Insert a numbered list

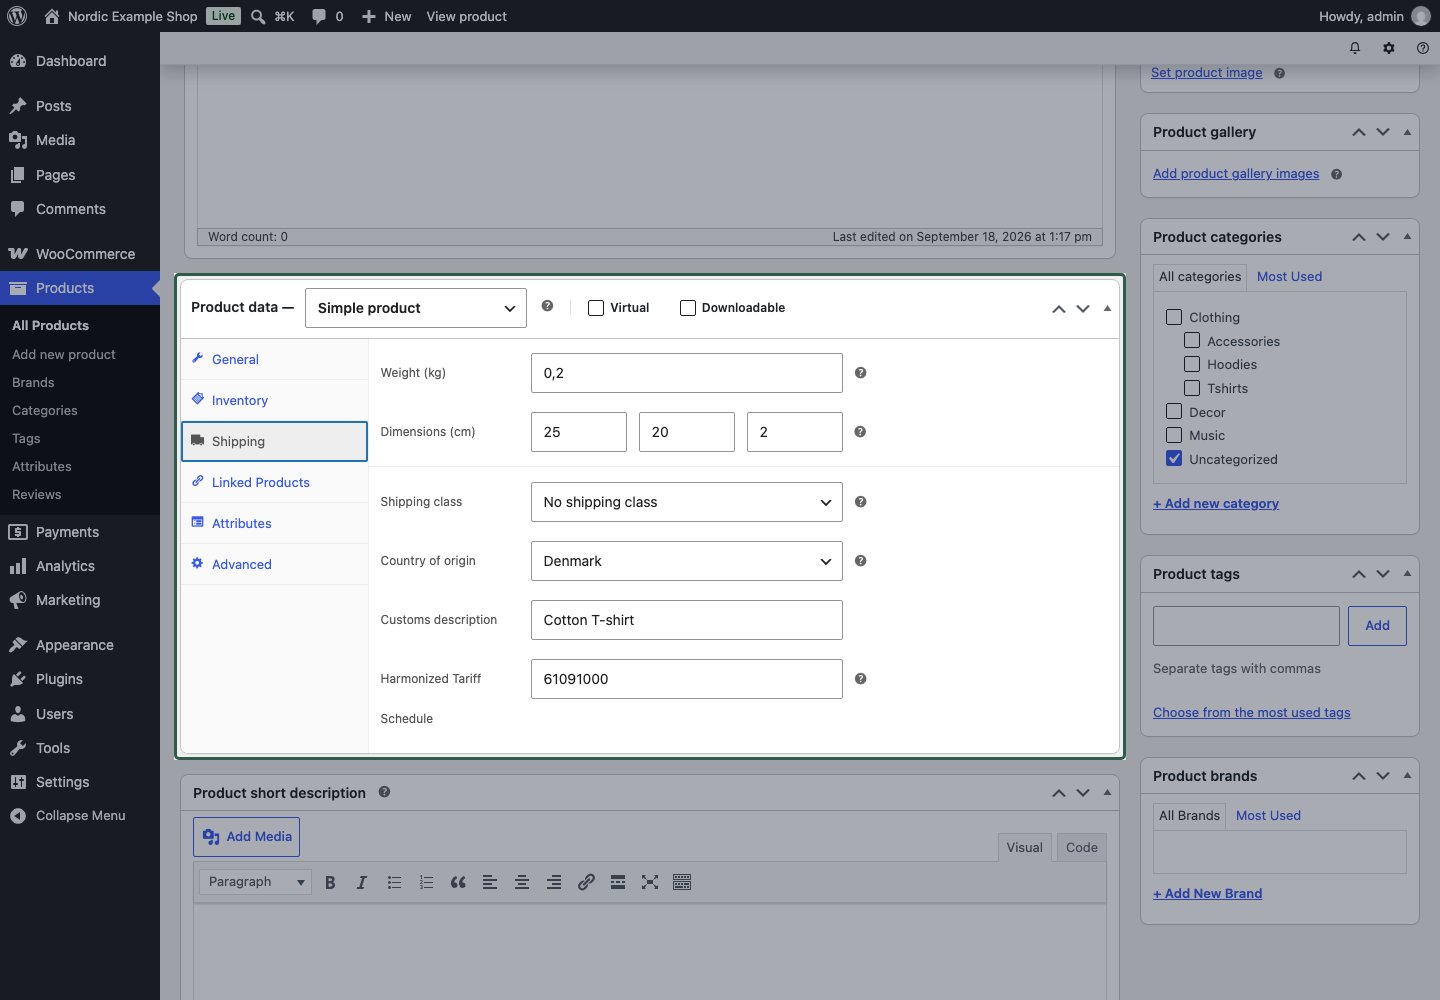(x=426, y=882)
